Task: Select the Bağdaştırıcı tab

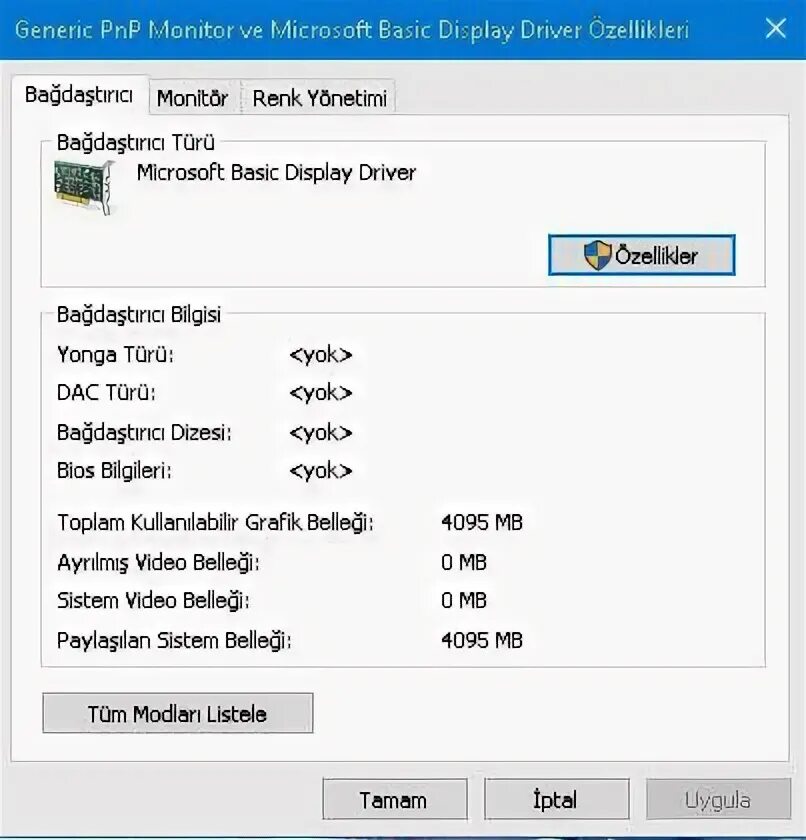Action: (x=79, y=95)
